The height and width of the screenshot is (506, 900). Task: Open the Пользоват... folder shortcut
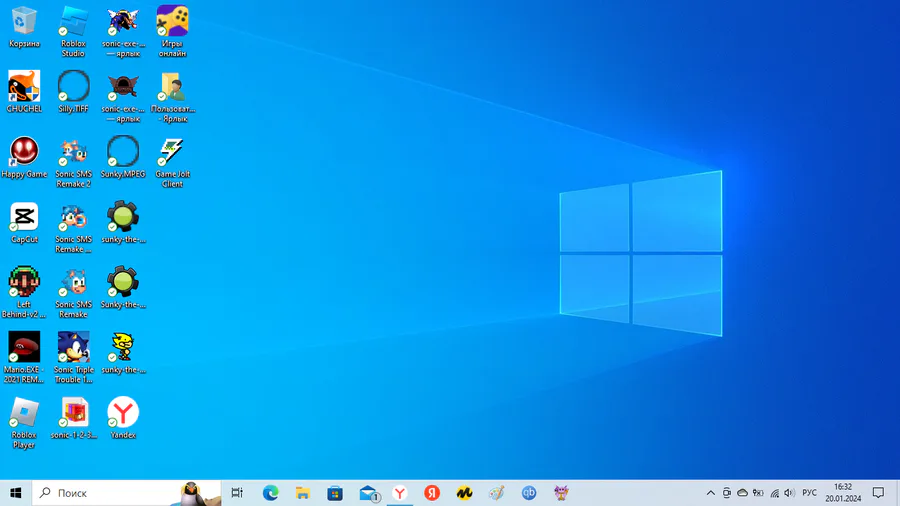[172, 97]
